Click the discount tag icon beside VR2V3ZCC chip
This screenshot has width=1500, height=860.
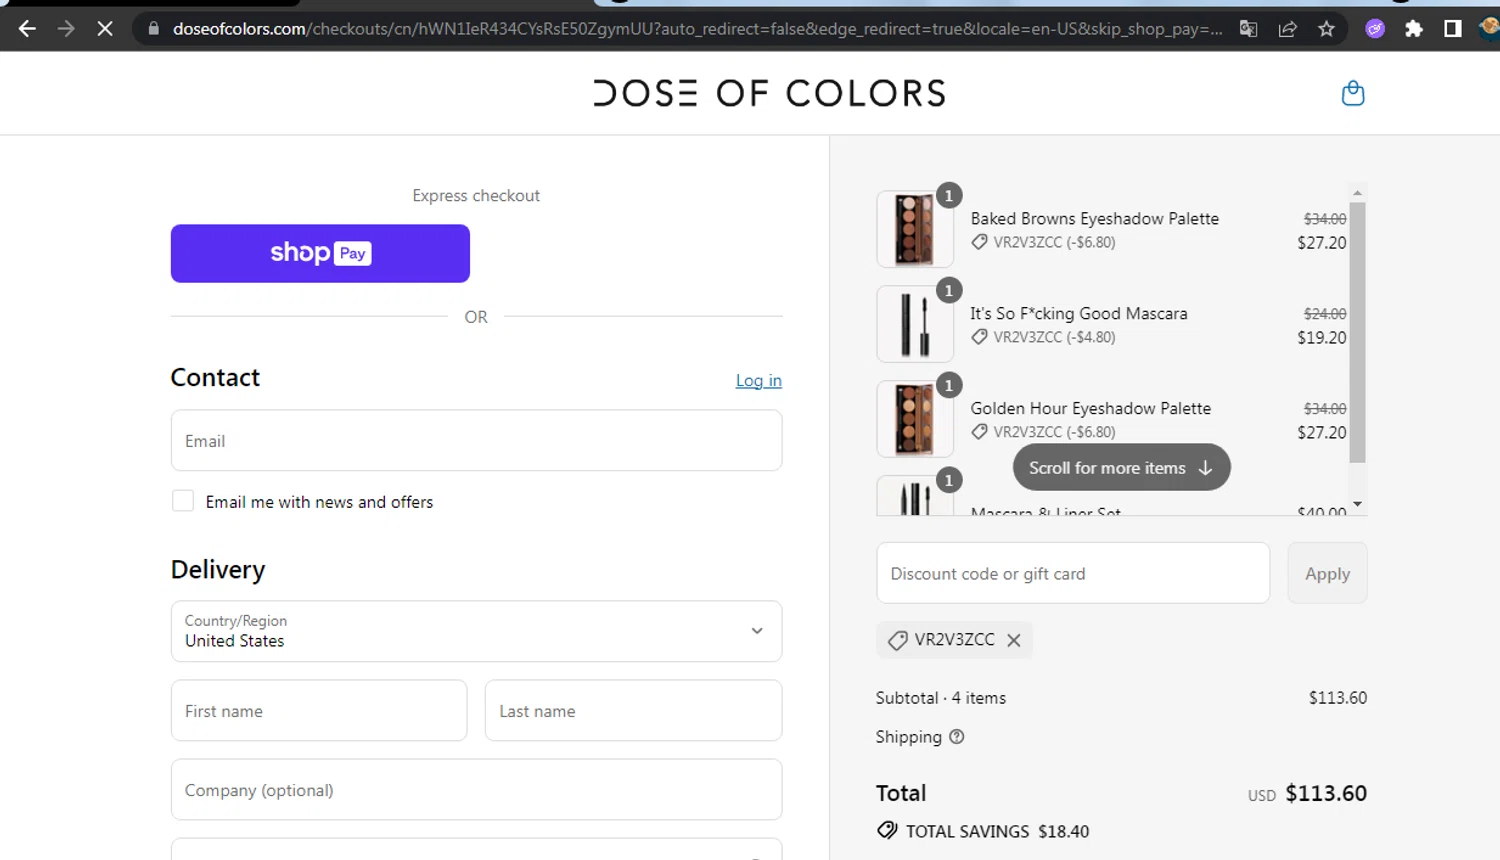(x=897, y=640)
